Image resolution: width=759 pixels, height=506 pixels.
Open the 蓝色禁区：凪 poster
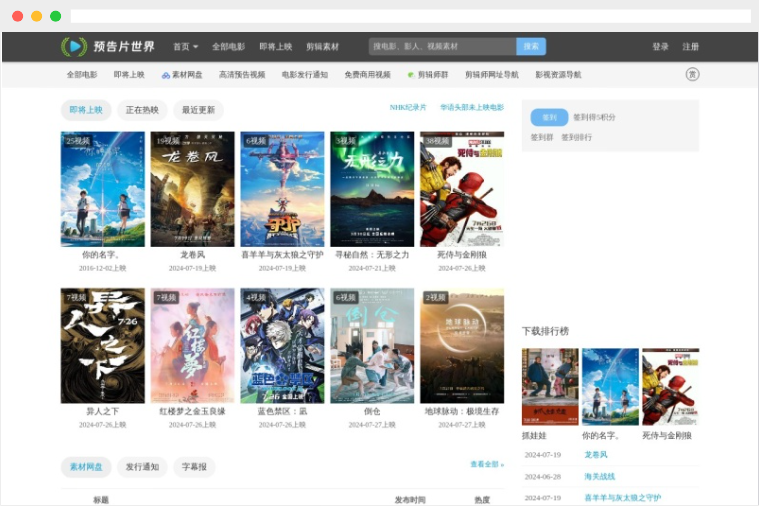(282, 346)
